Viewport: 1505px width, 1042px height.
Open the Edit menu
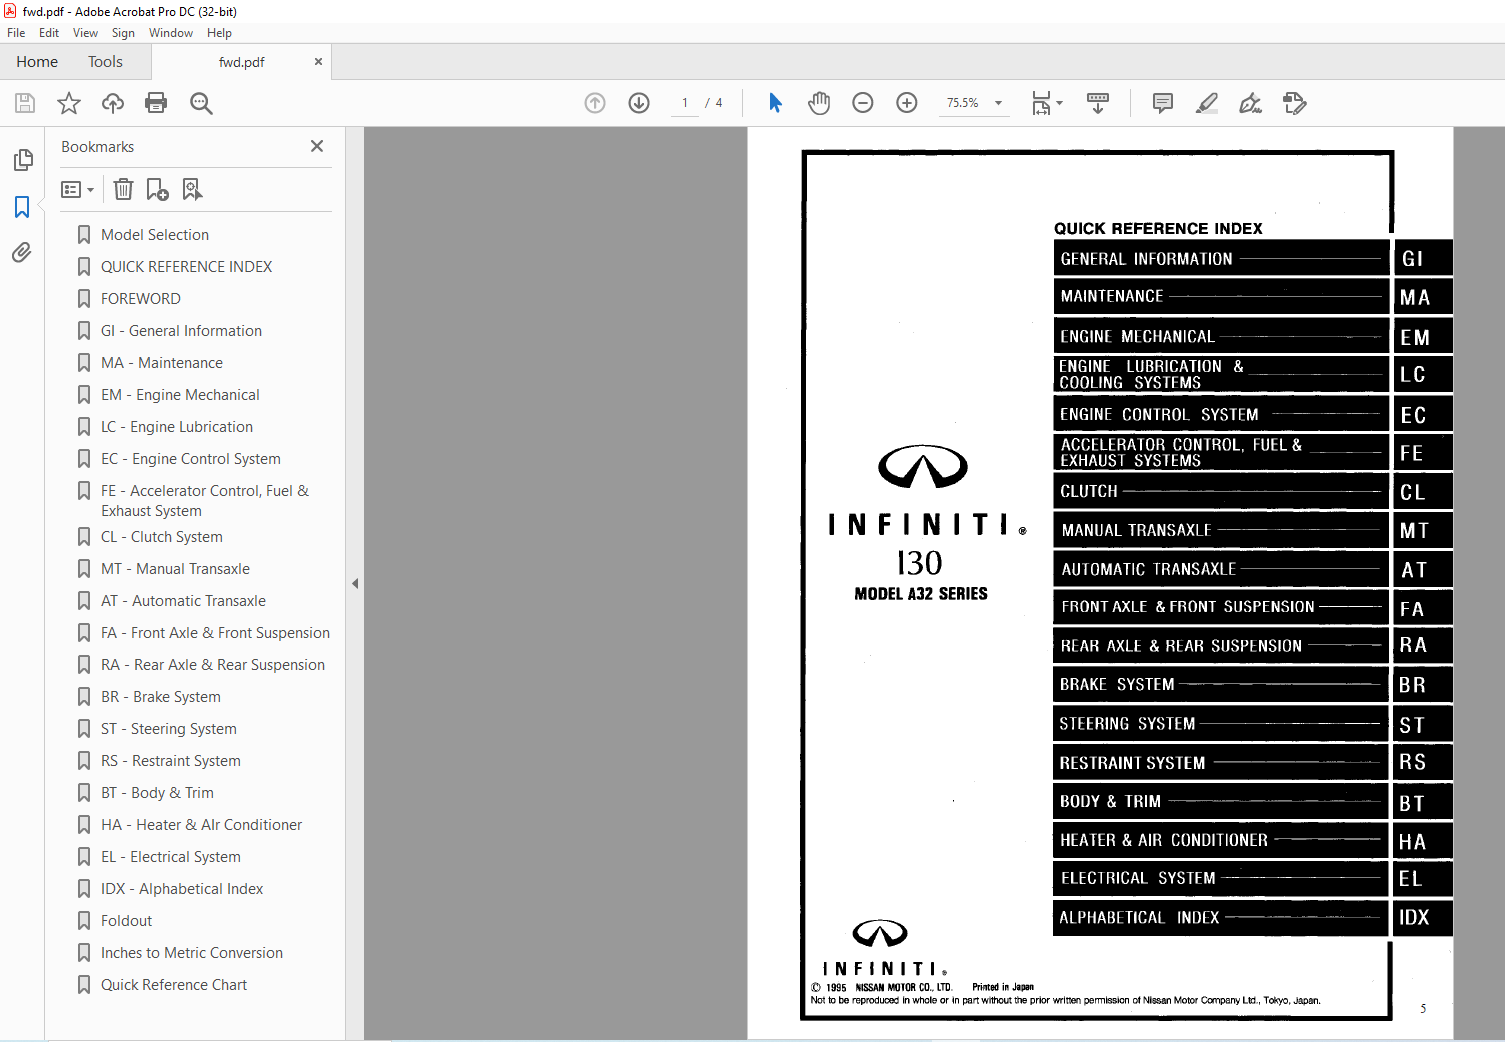click(49, 33)
